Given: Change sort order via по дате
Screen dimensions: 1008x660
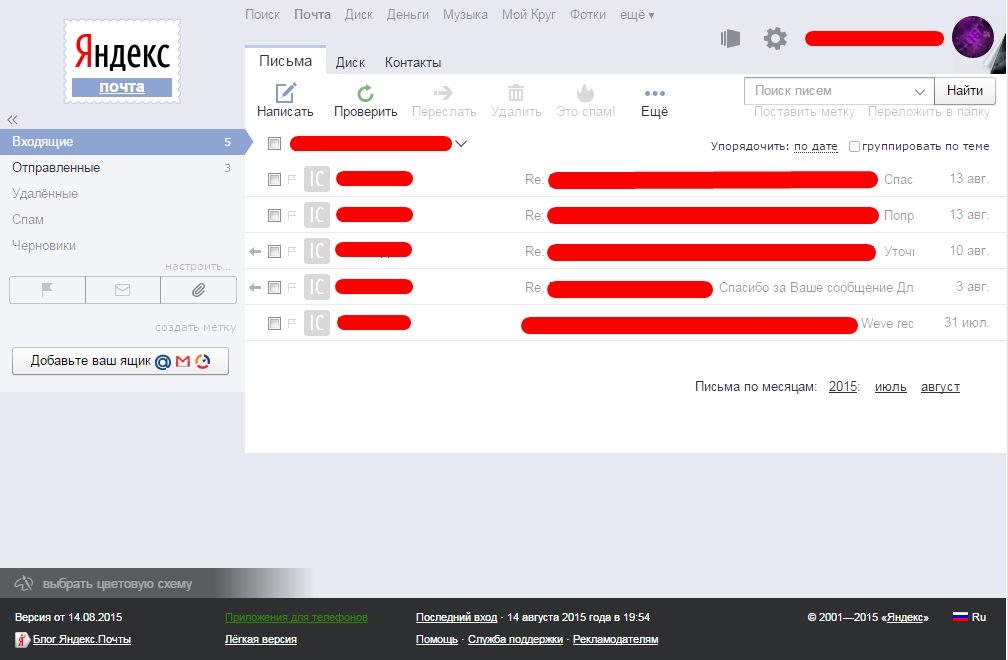Looking at the screenshot, I should tap(815, 147).
